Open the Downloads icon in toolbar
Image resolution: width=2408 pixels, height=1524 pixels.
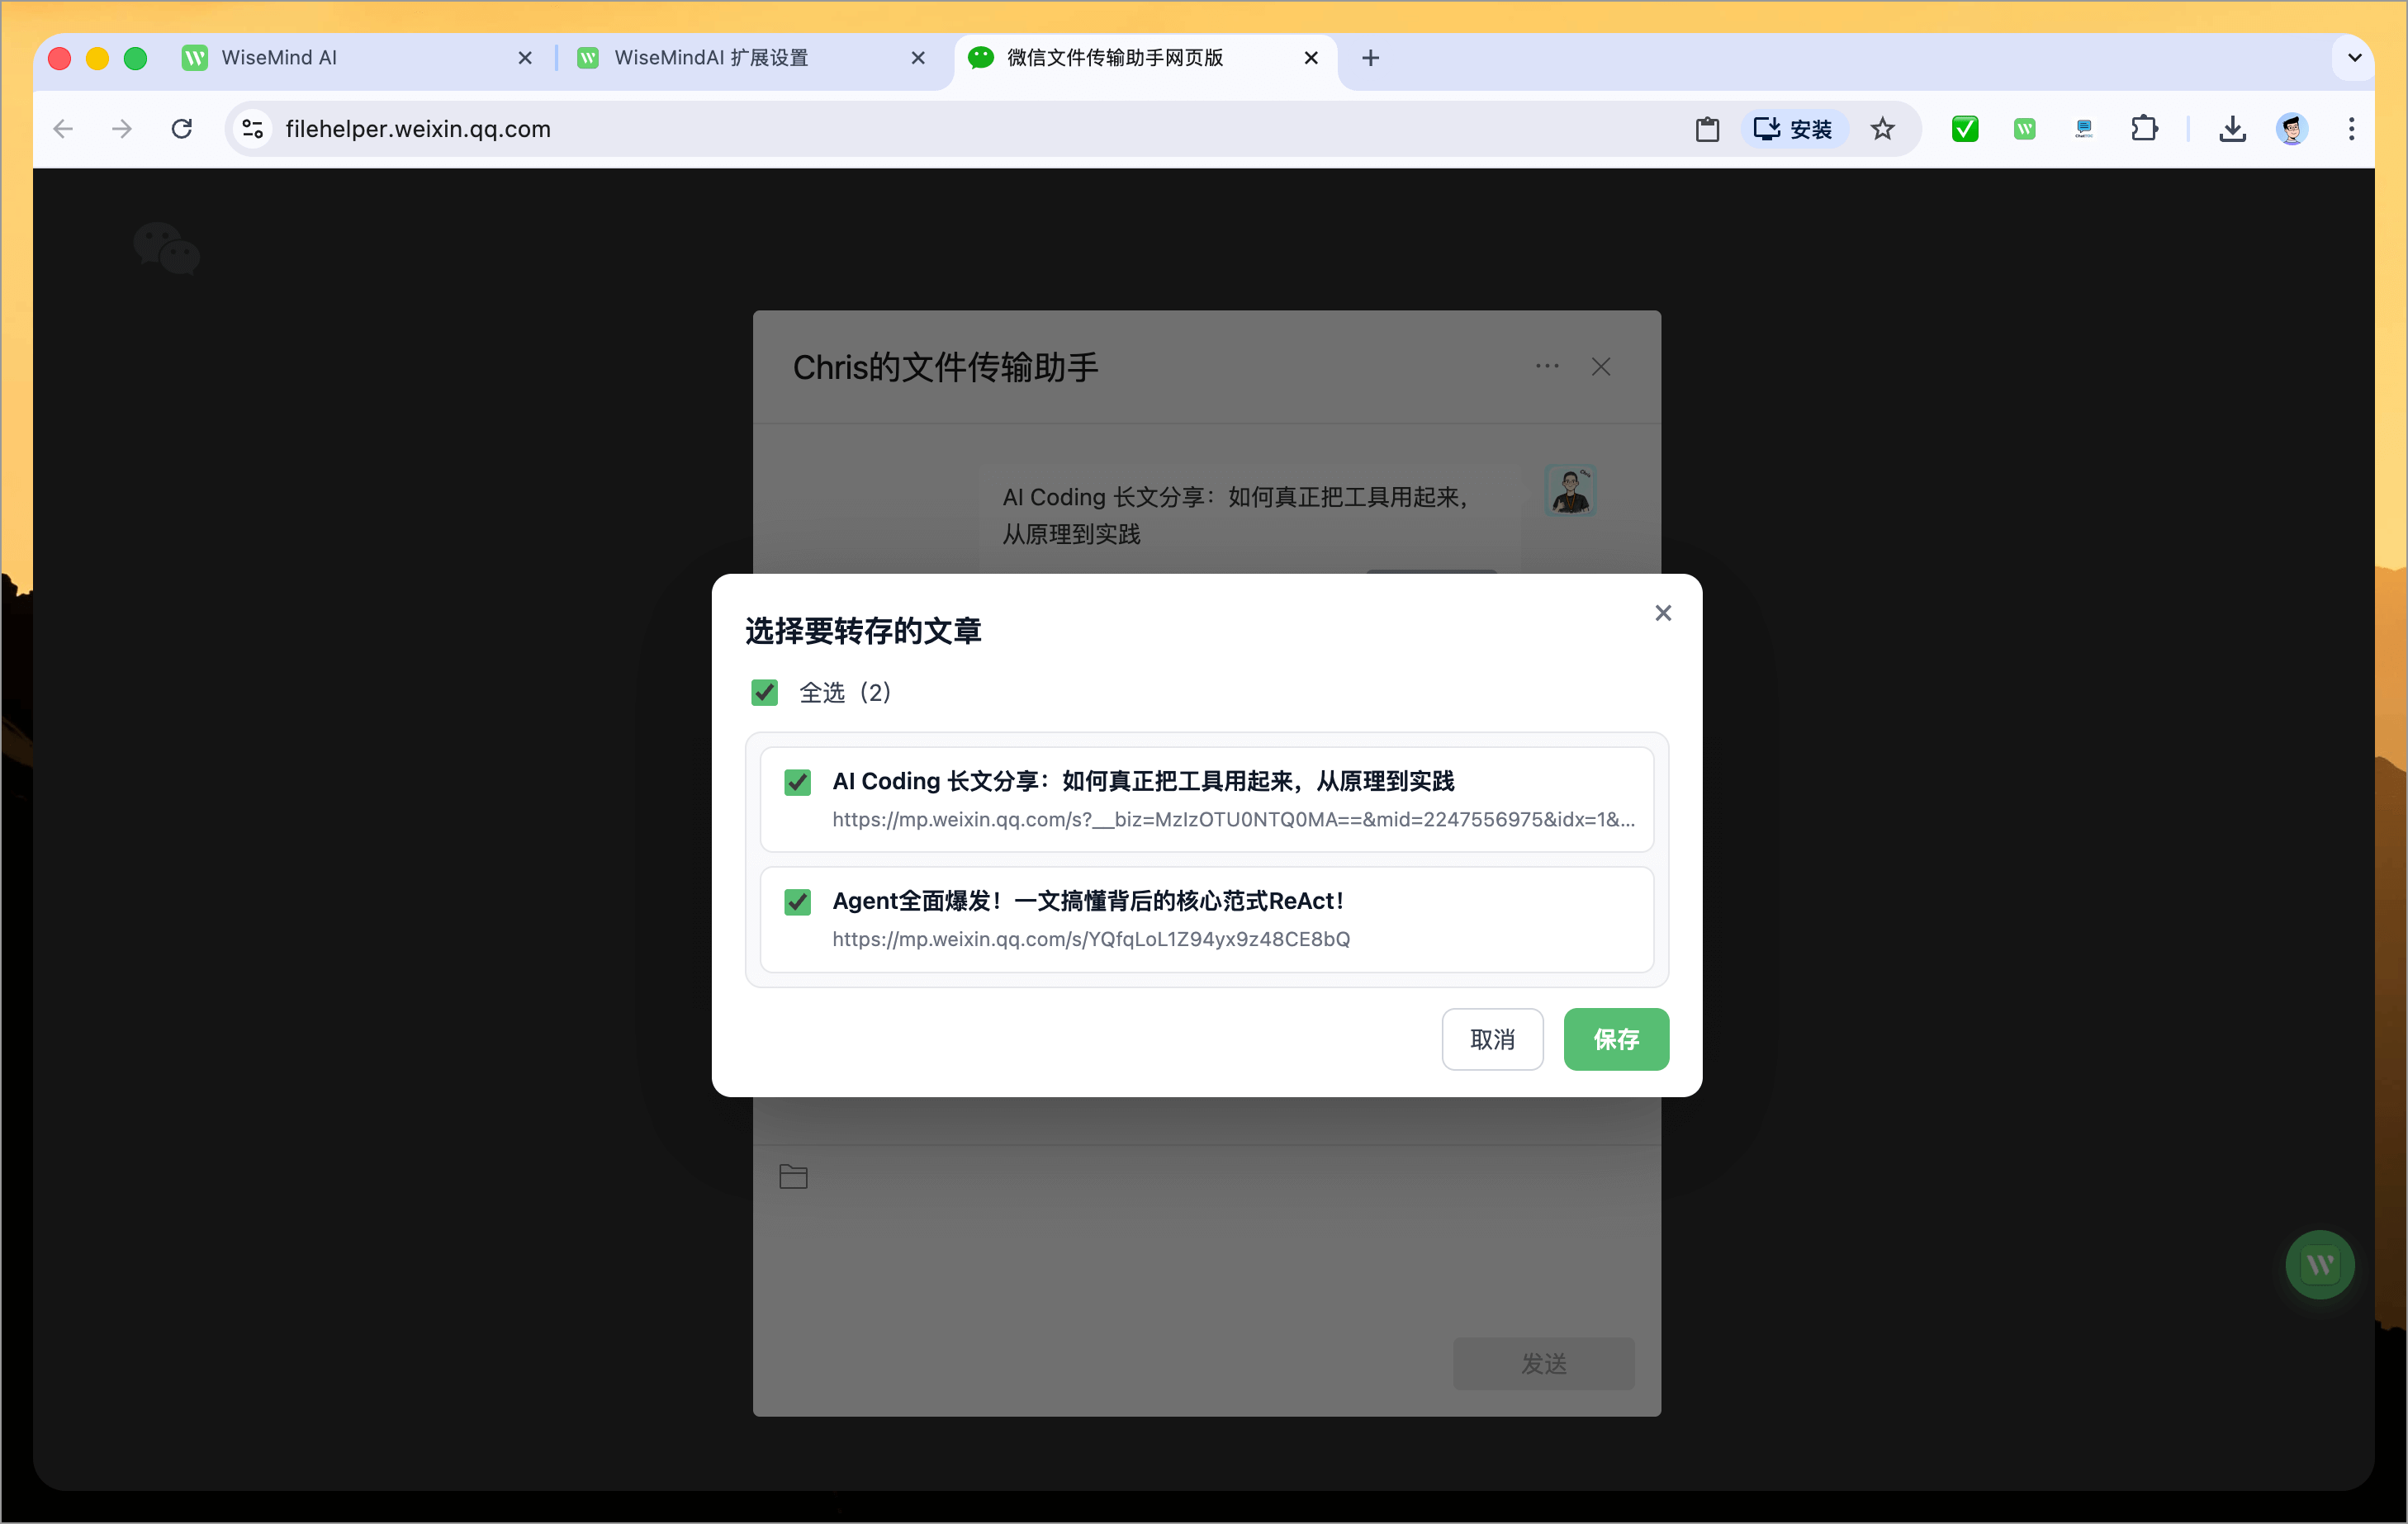pos(2232,129)
